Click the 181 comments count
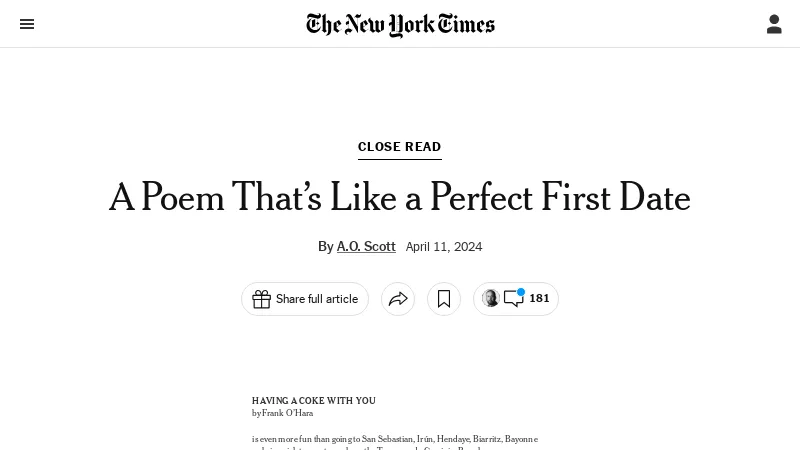Viewport: 800px width, 450px height. coord(539,298)
